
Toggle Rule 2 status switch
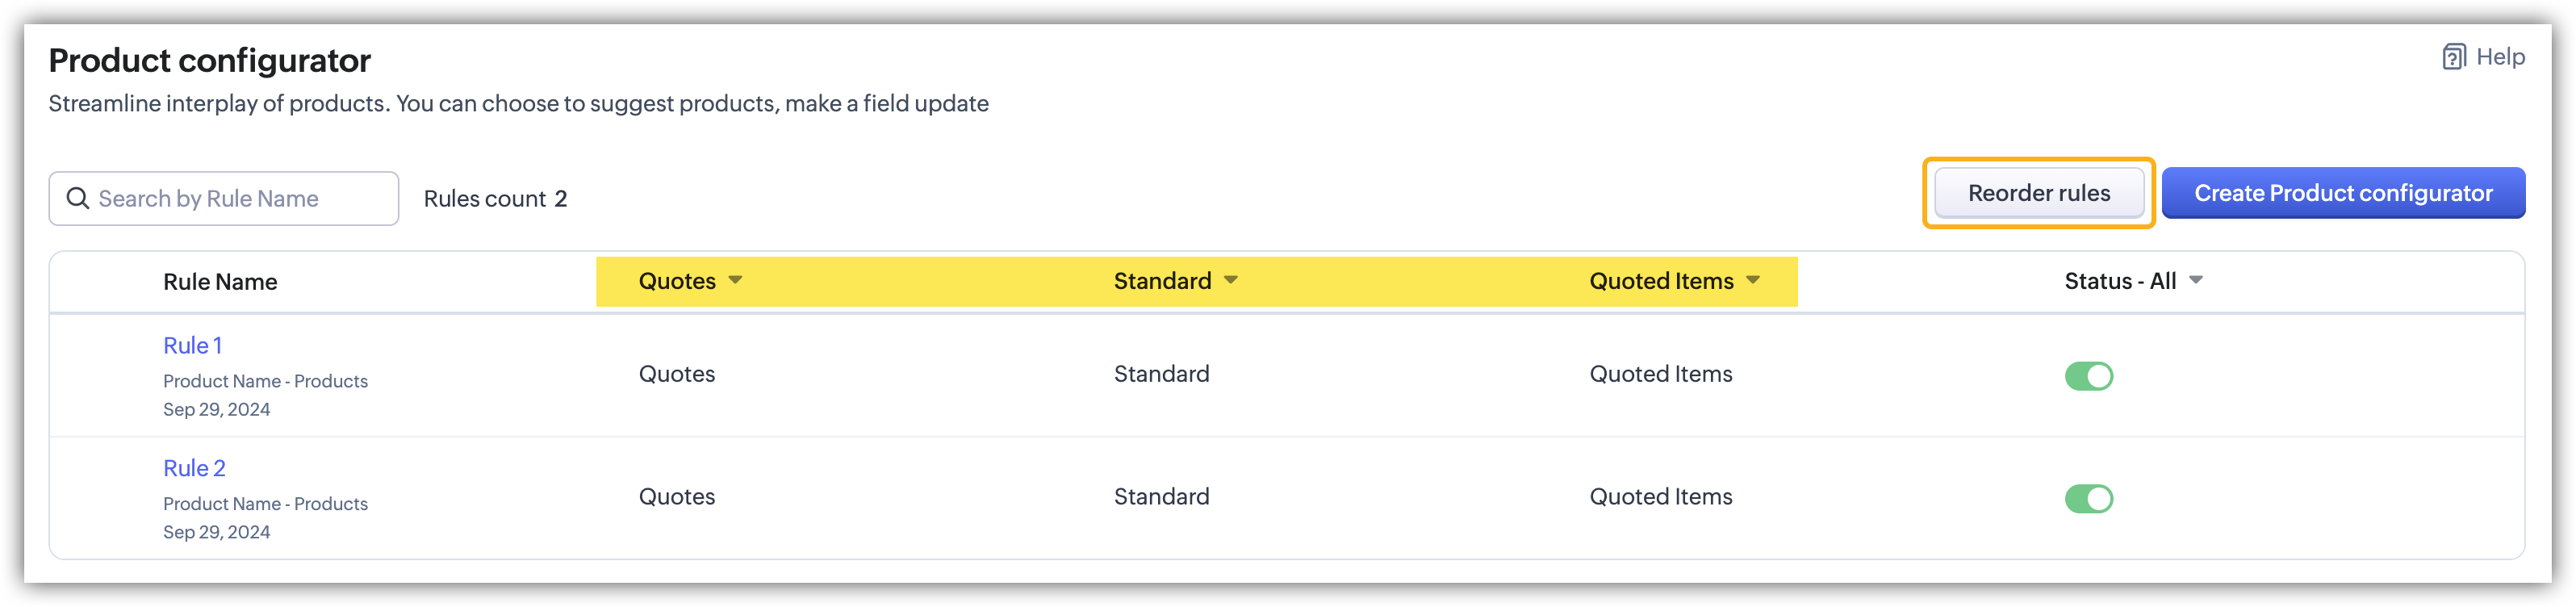2088,498
